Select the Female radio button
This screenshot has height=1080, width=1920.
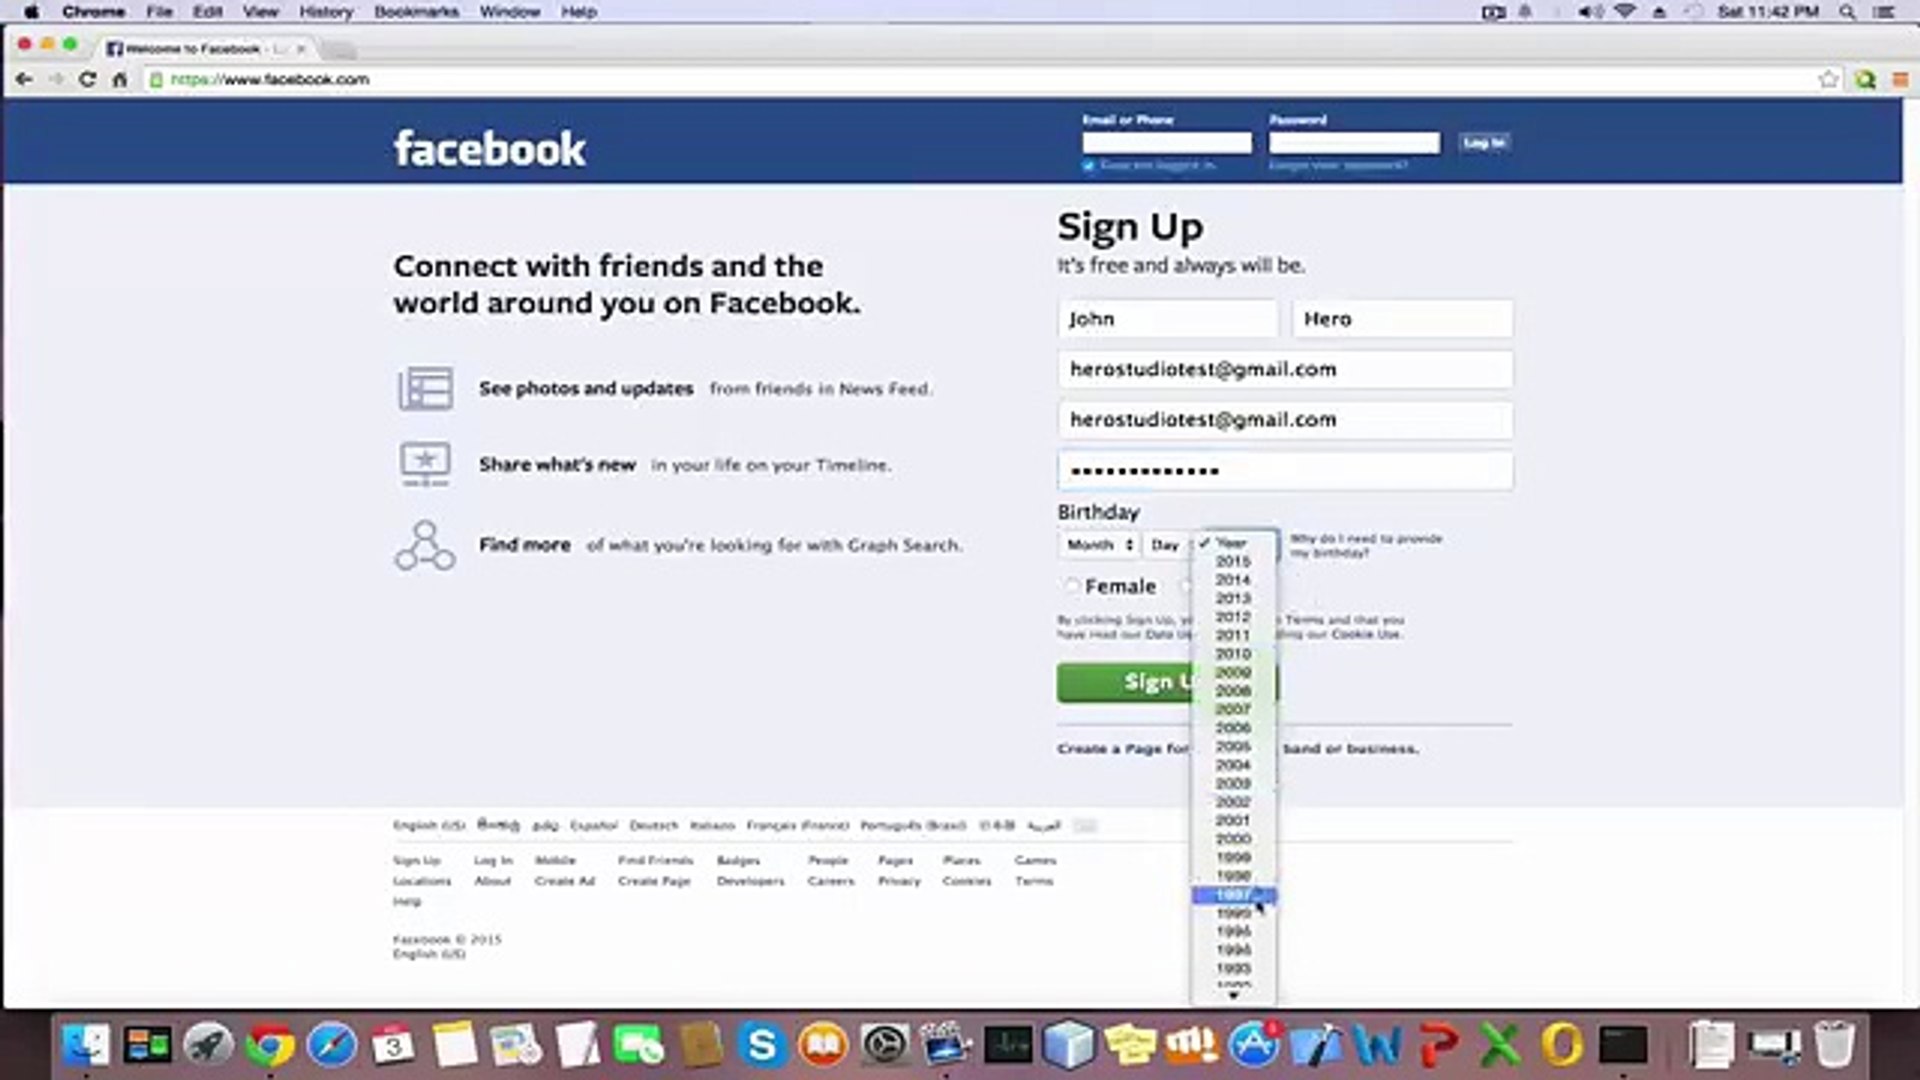click(1071, 586)
